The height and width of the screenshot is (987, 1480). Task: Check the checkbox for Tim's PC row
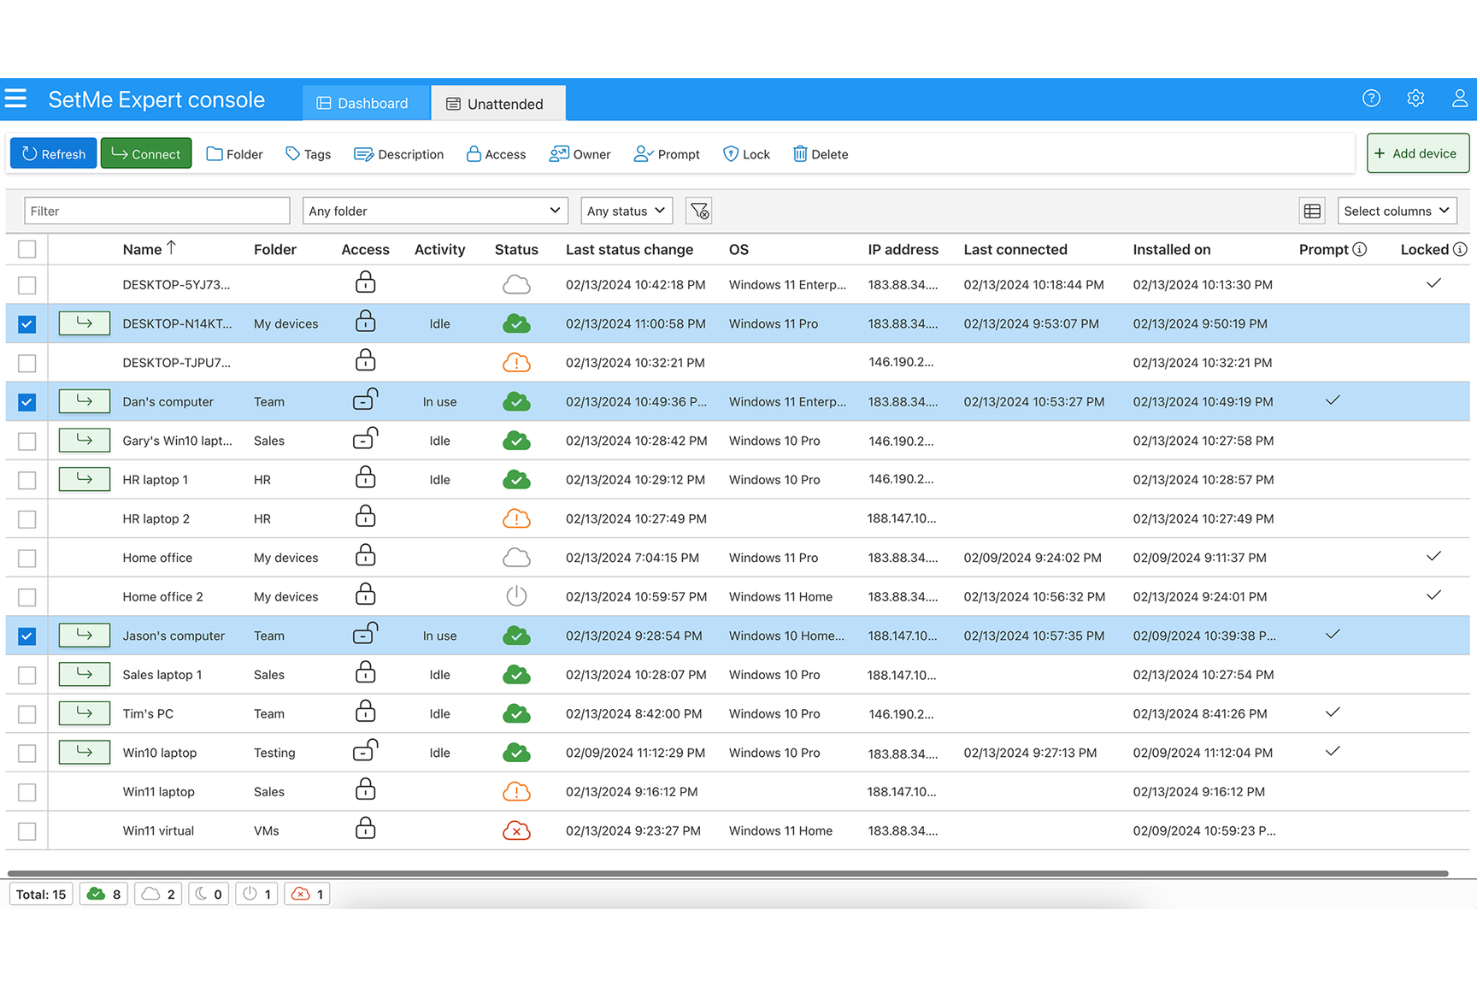pos(27,713)
